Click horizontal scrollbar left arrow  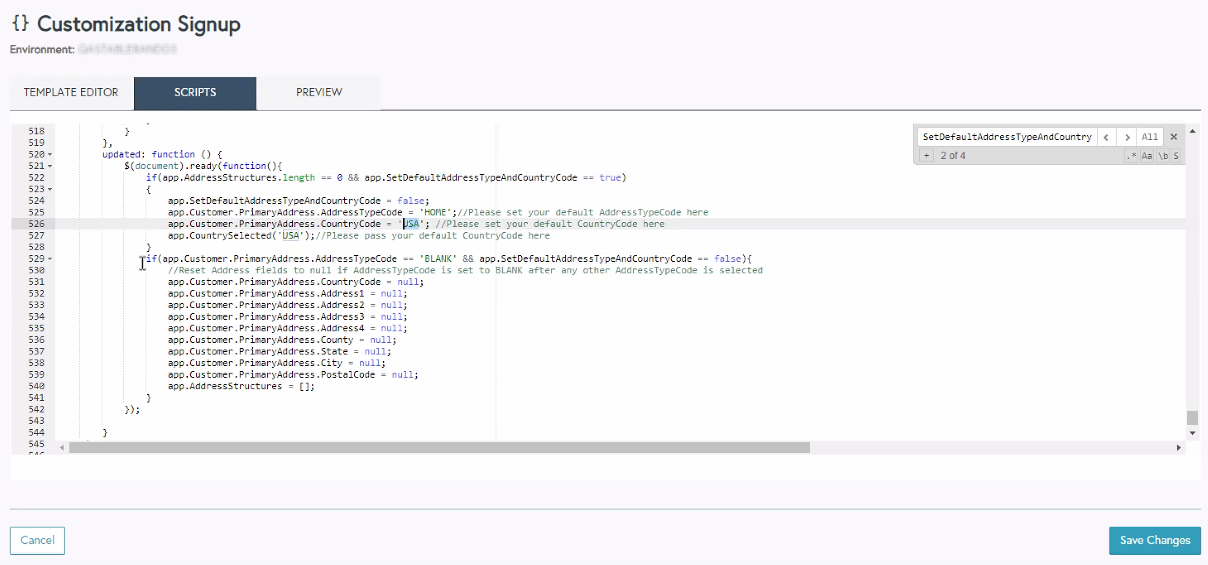[x=62, y=448]
